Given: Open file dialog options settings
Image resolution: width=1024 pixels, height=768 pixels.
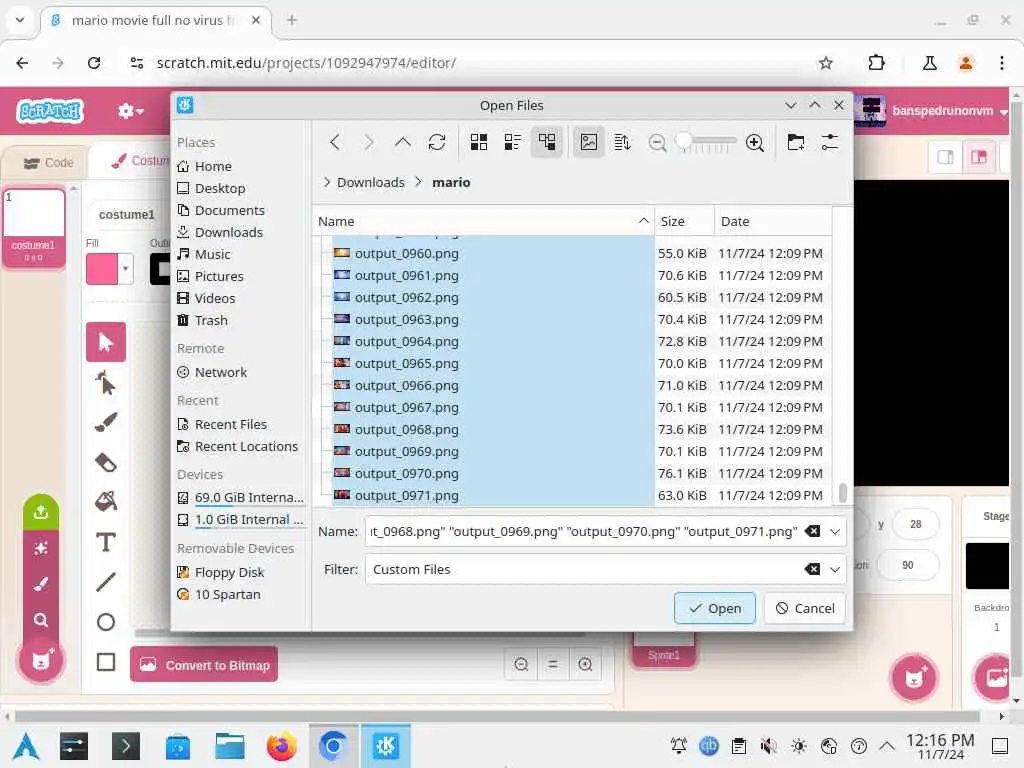Looking at the screenshot, I should (x=829, y=142).
